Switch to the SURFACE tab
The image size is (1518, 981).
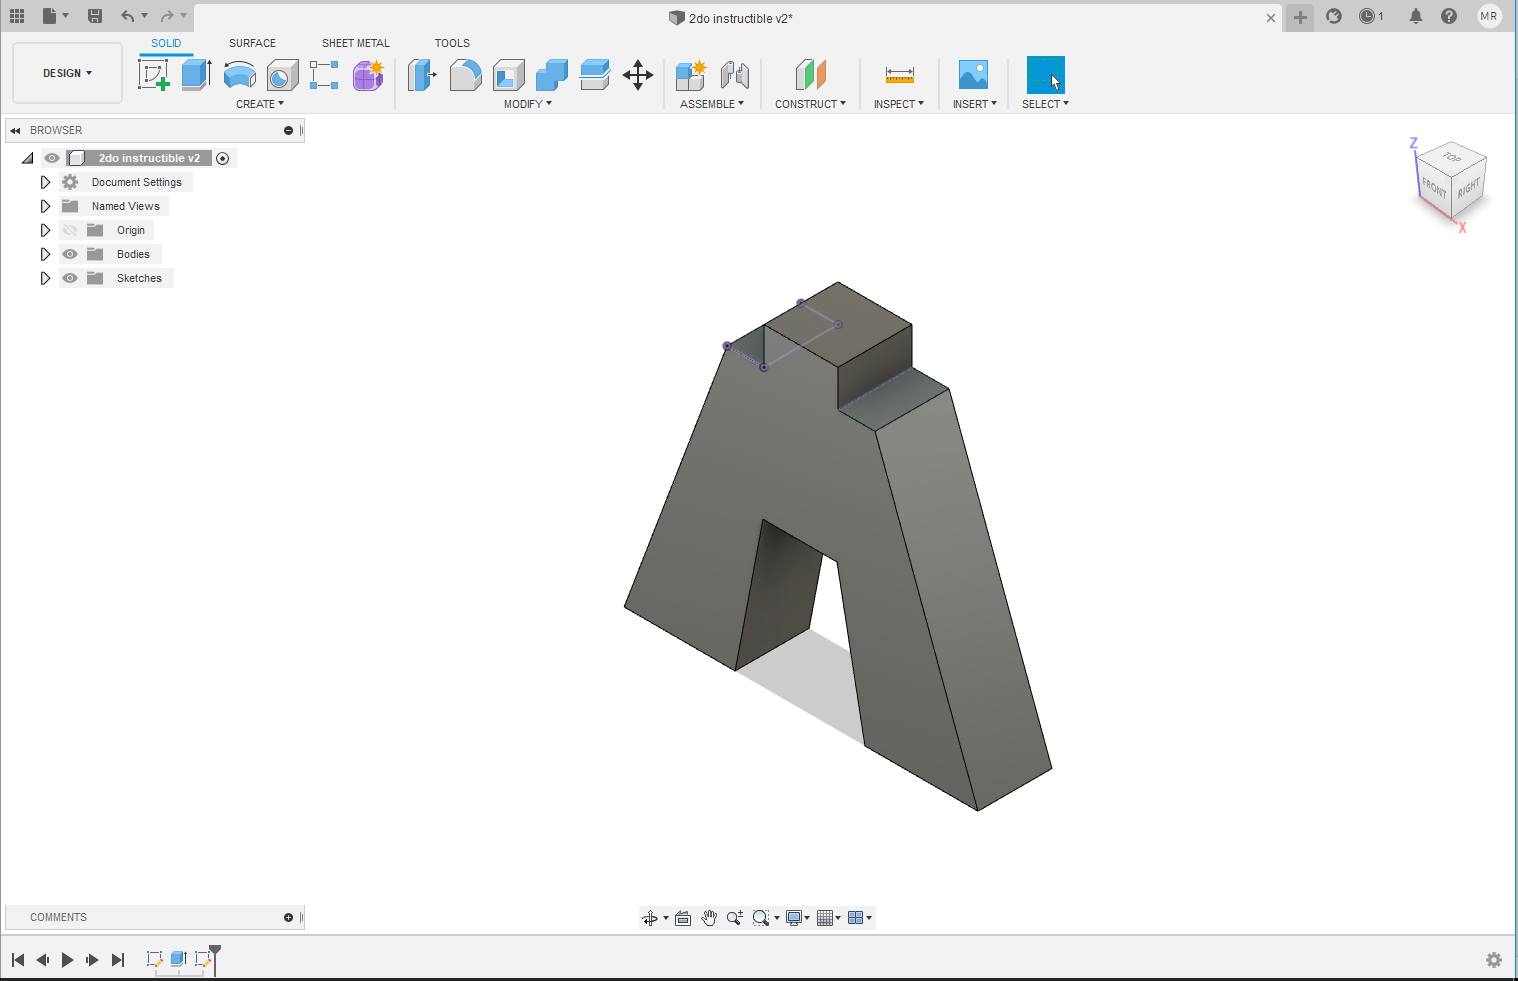[x=252, y=43]
